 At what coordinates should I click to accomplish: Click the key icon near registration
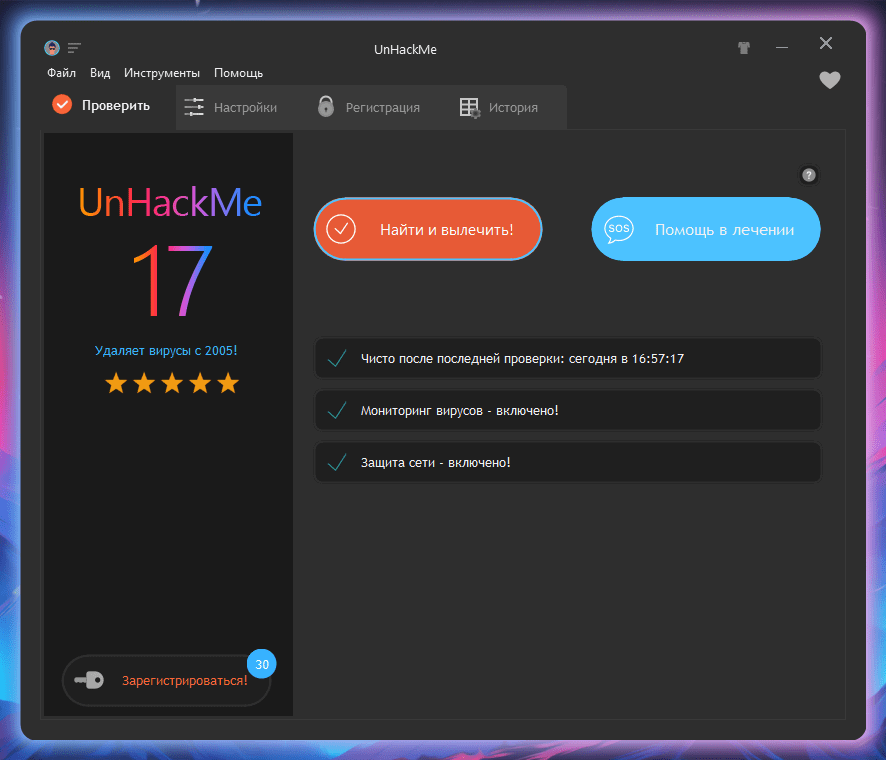89,680
